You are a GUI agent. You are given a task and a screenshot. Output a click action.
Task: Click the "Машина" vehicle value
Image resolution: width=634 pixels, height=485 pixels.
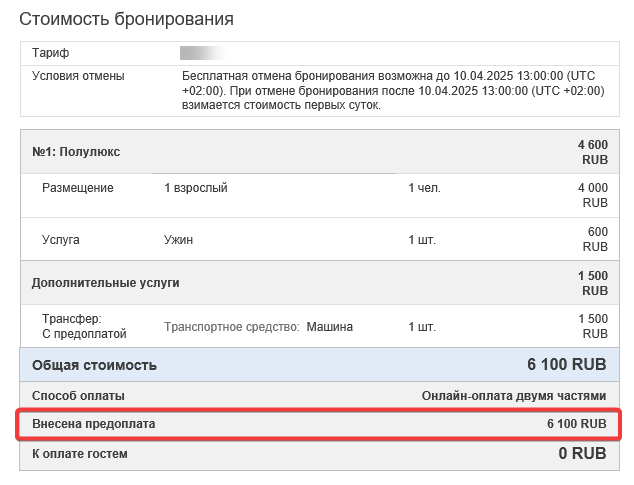(x=329, y=327)
